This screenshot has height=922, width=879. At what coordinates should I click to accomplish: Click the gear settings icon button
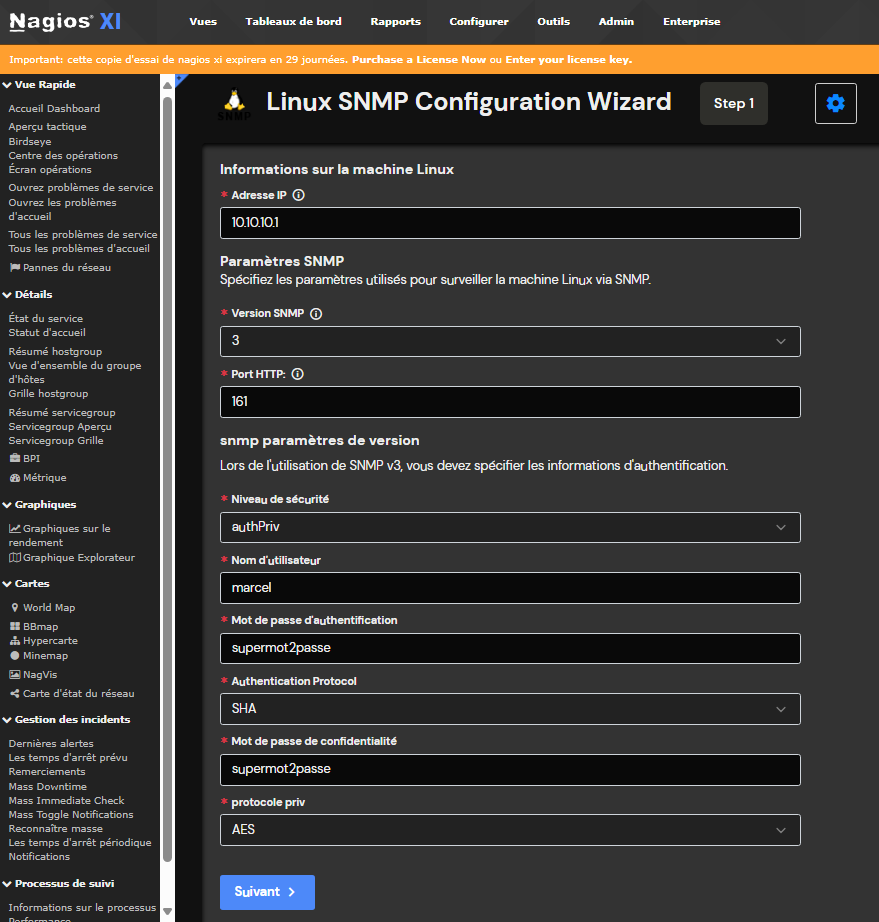836,103
